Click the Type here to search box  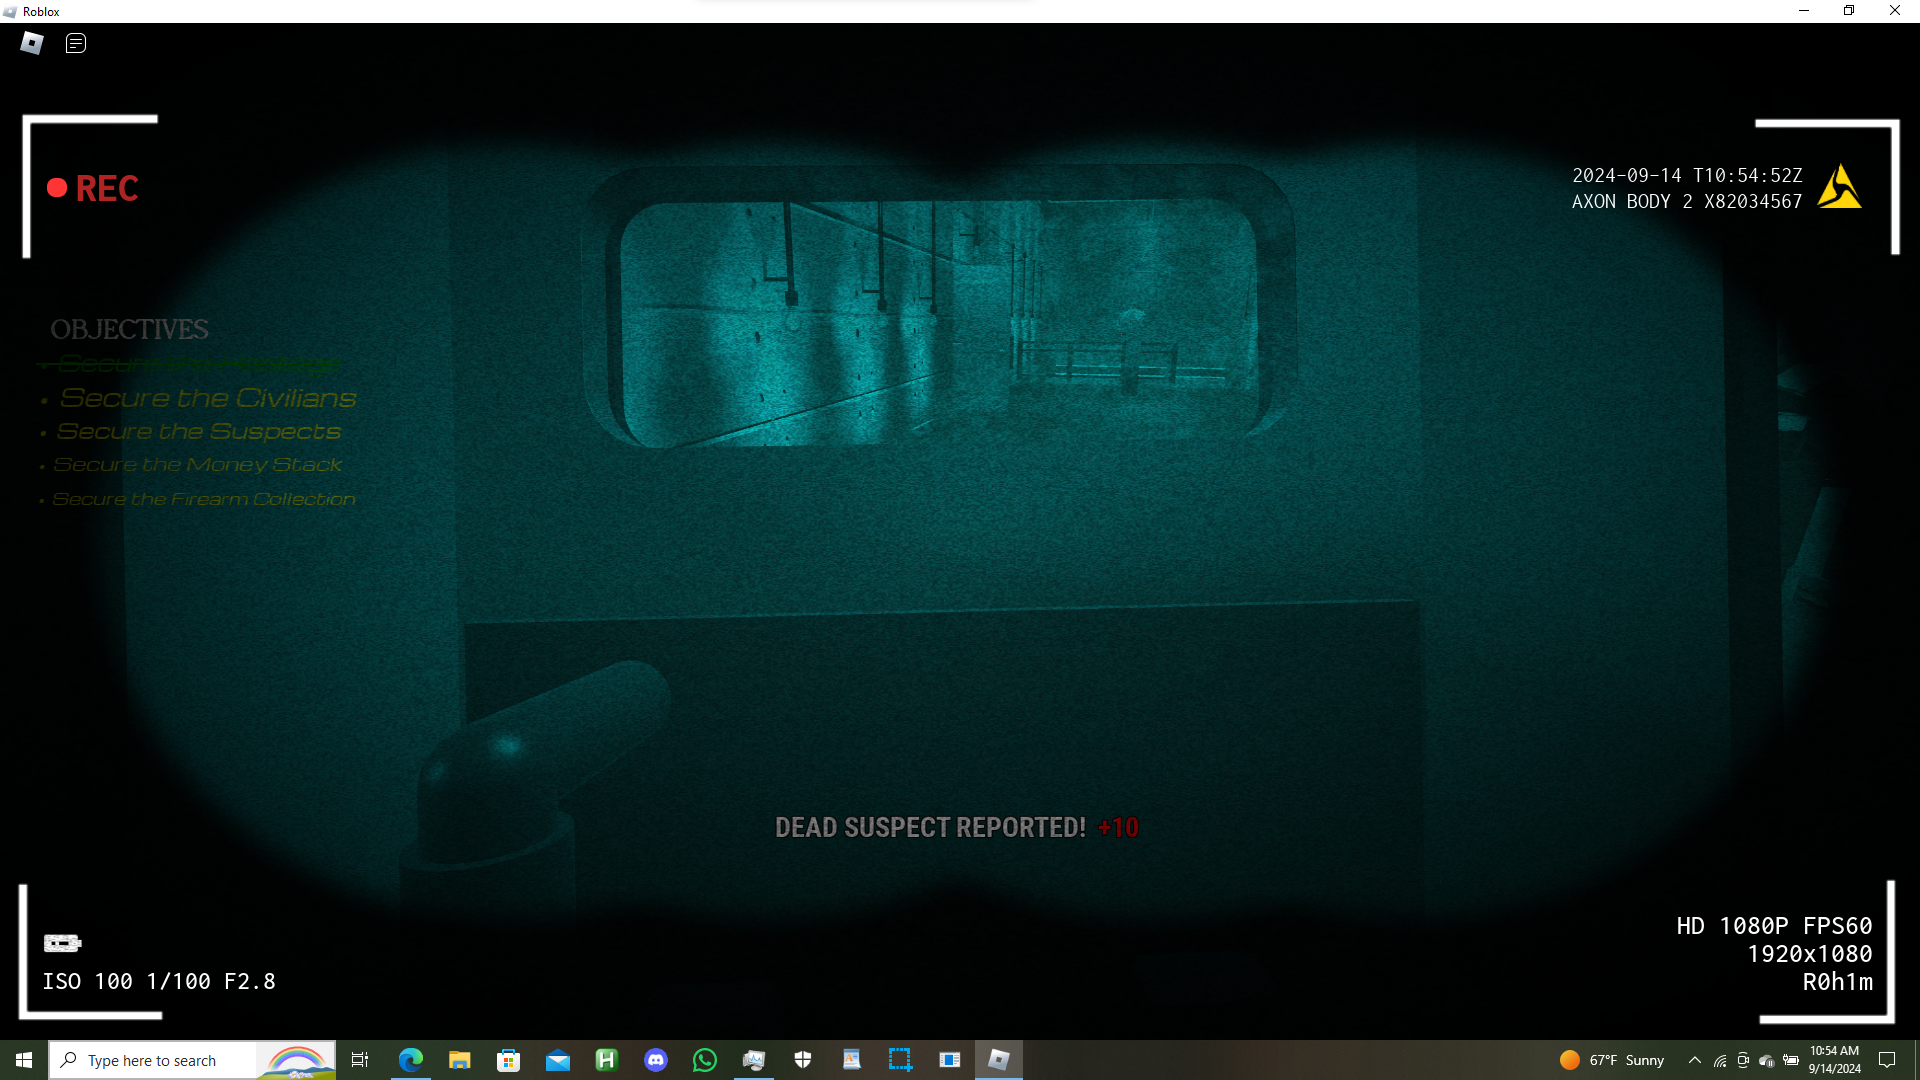(x=152, y=1060)
